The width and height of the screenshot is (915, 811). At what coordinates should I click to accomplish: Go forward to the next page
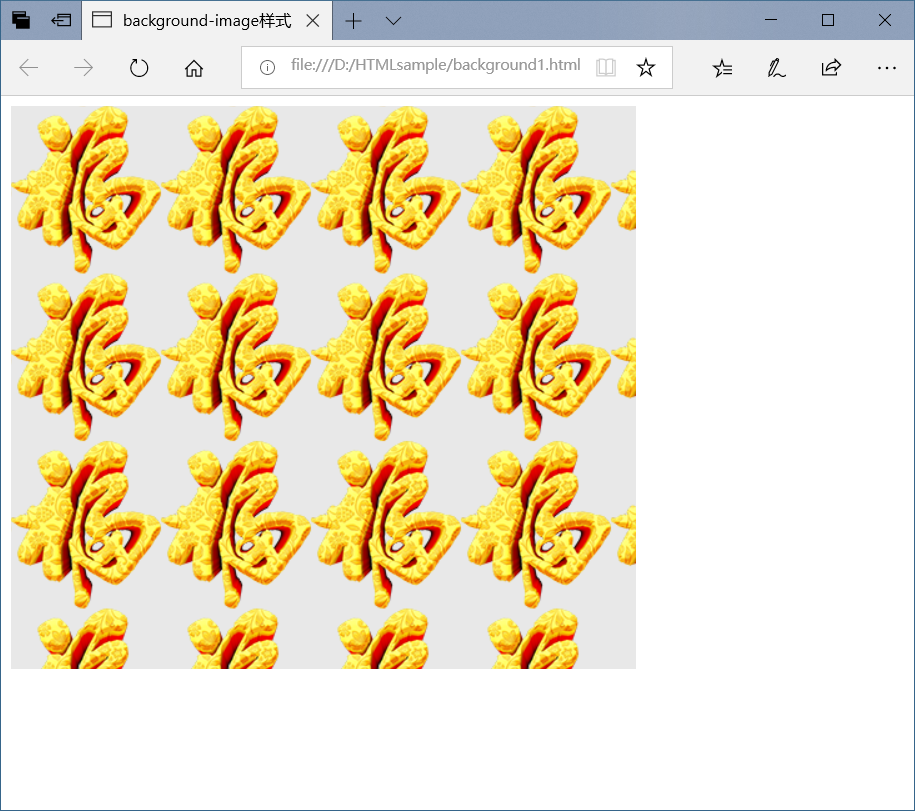tap(84, 68)
